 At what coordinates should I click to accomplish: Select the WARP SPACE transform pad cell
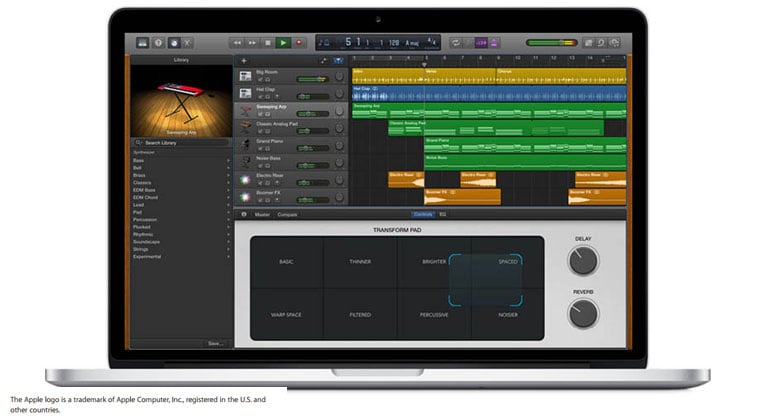(x=286, y=314)
